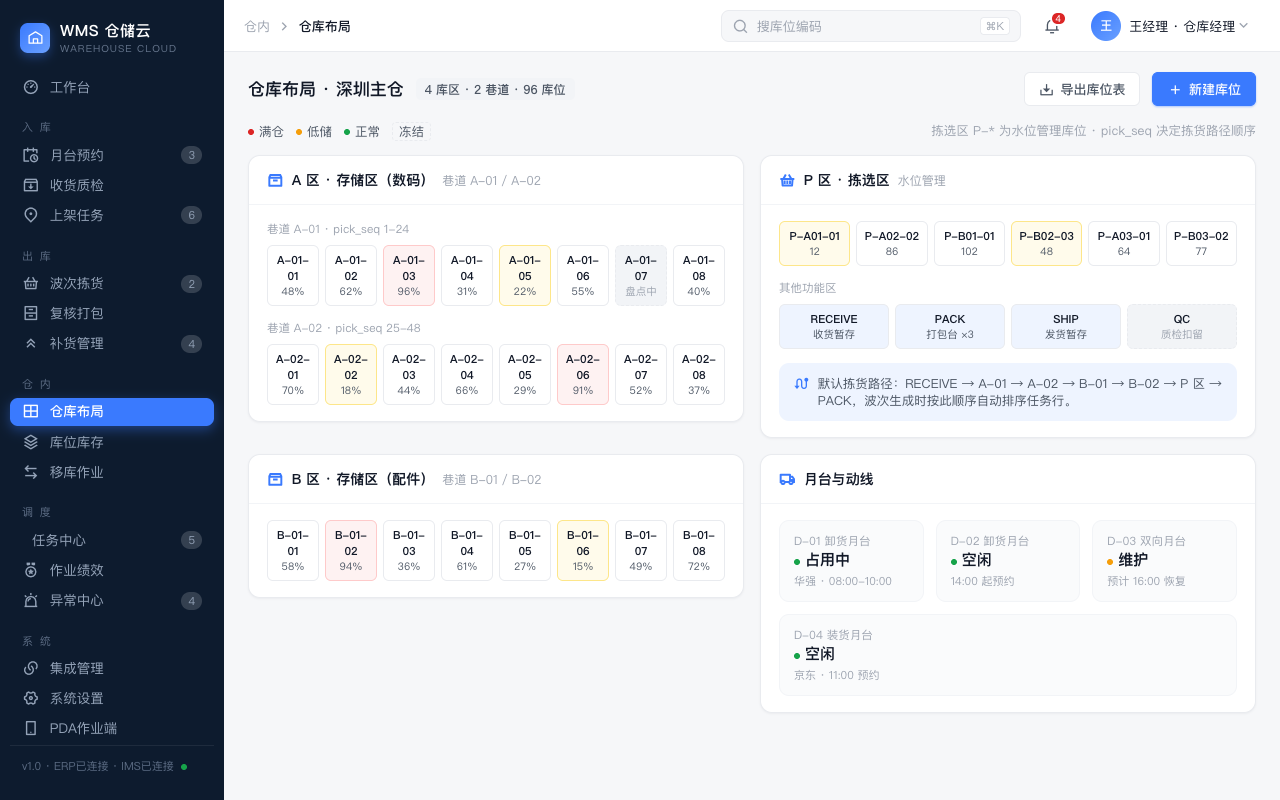Open the notification bell icon
Viewport: 1280px width, 800px height.
1052,26
